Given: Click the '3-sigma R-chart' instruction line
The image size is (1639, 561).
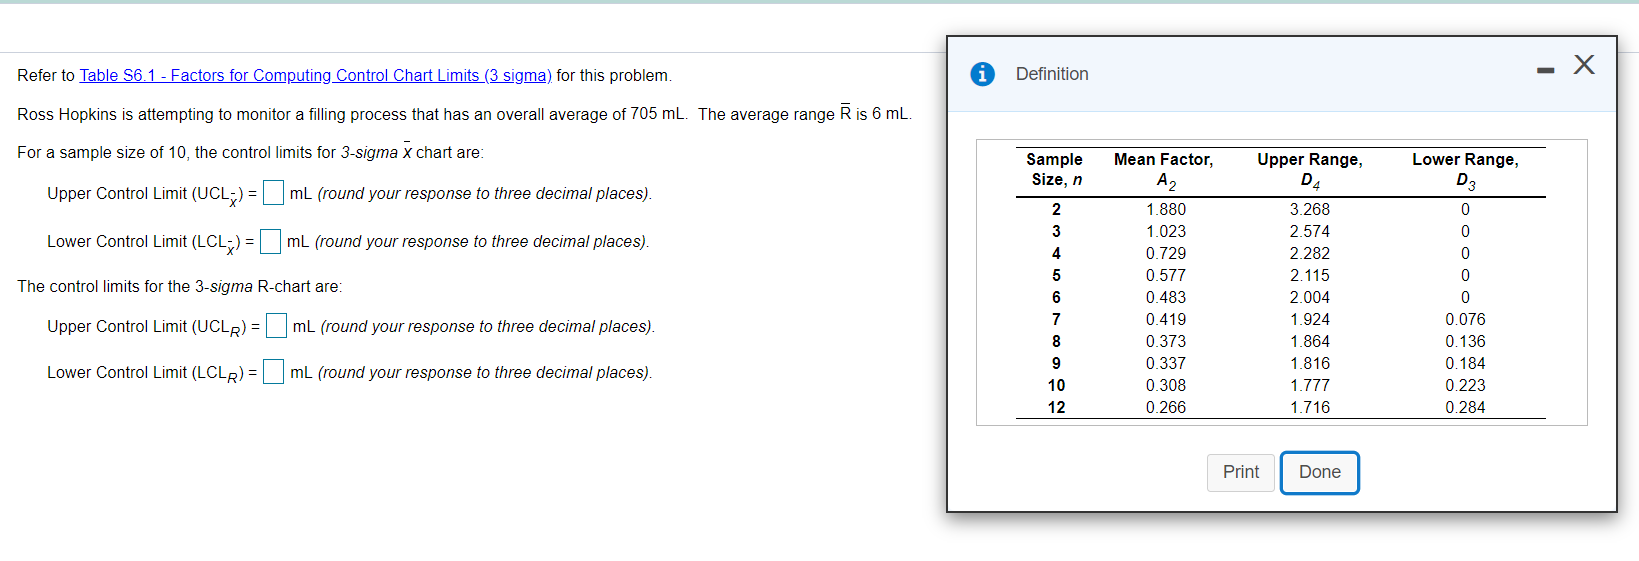Looking at the screenshot, I should [179, 286].
